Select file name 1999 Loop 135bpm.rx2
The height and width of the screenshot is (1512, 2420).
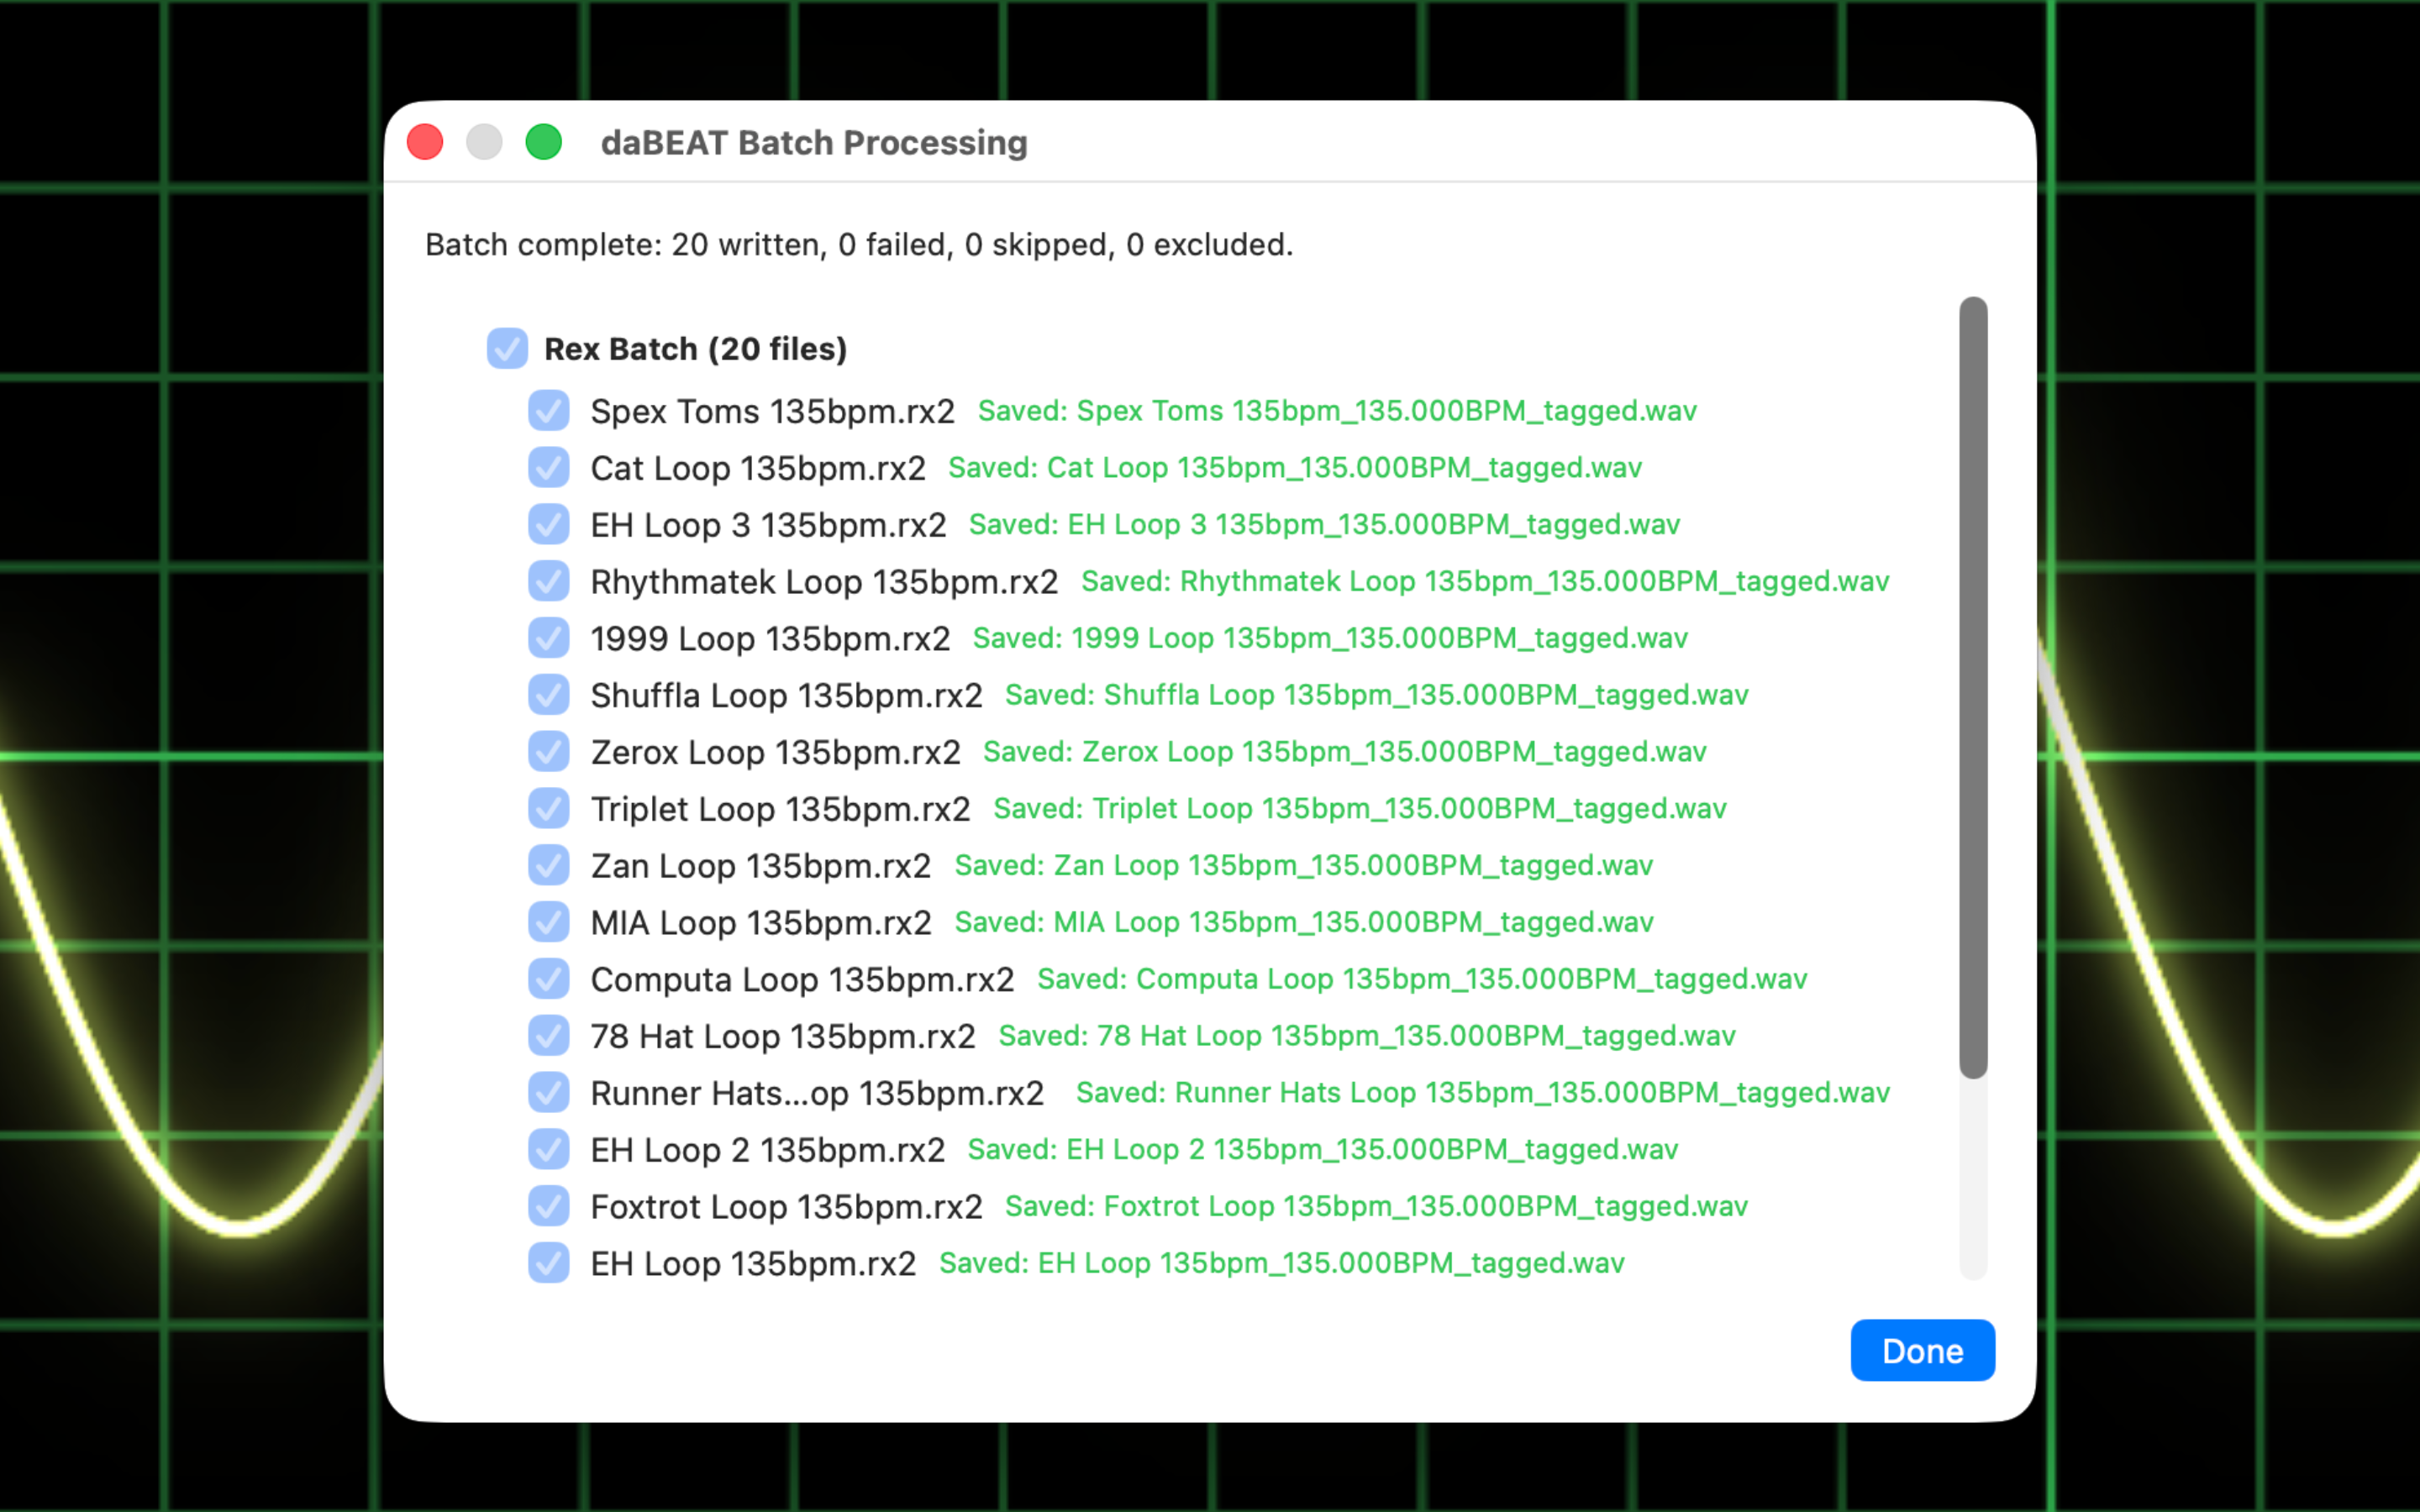(x=770, y=639)
